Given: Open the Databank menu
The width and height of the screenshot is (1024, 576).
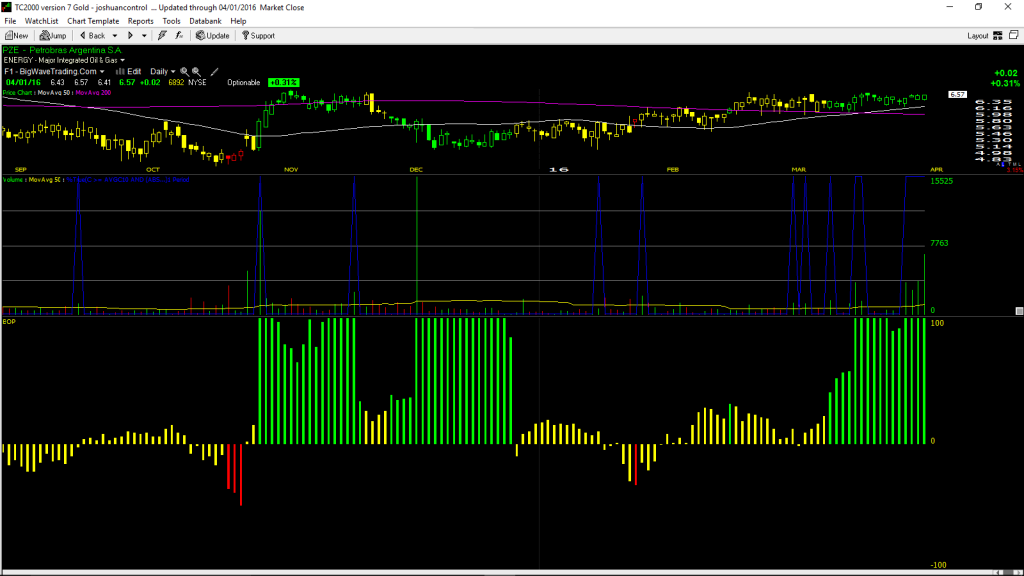Looking at the screenshot, I should tap(205, 21).
